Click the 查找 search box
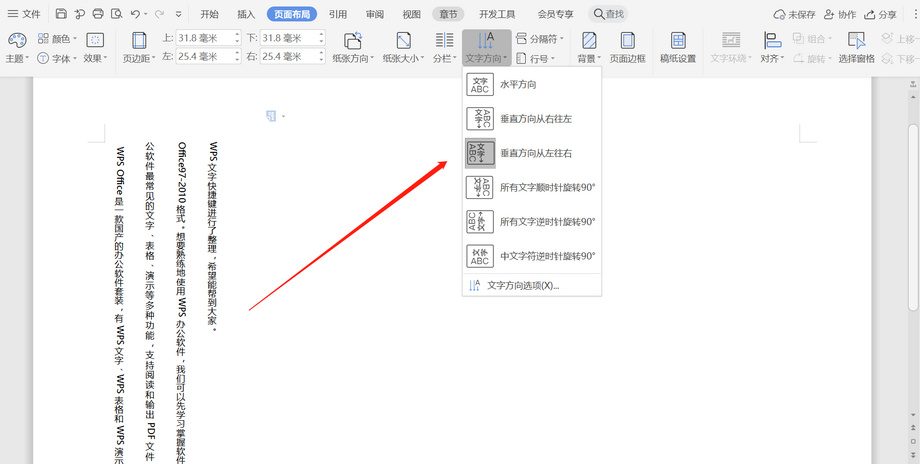Image resolution: width=920 pixels, height=464 pixels. point(608,14)
